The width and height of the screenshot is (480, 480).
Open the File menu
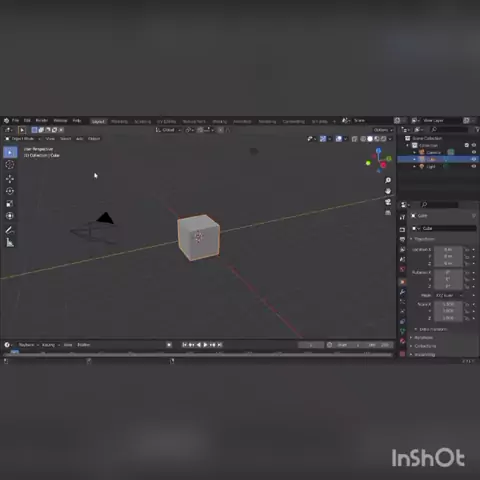[x=15, y=120]
